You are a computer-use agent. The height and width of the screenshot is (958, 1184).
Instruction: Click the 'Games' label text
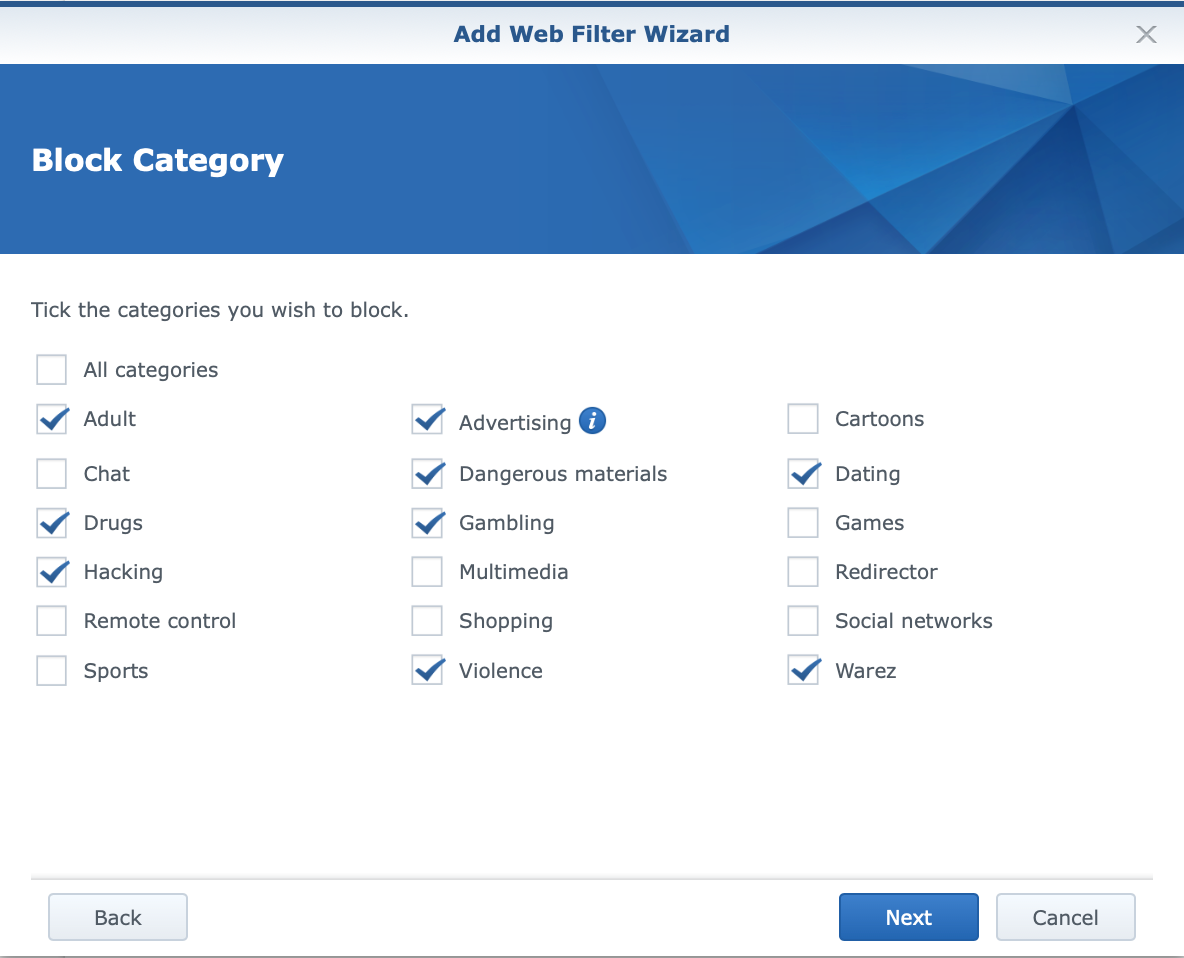tap(870, 522)
